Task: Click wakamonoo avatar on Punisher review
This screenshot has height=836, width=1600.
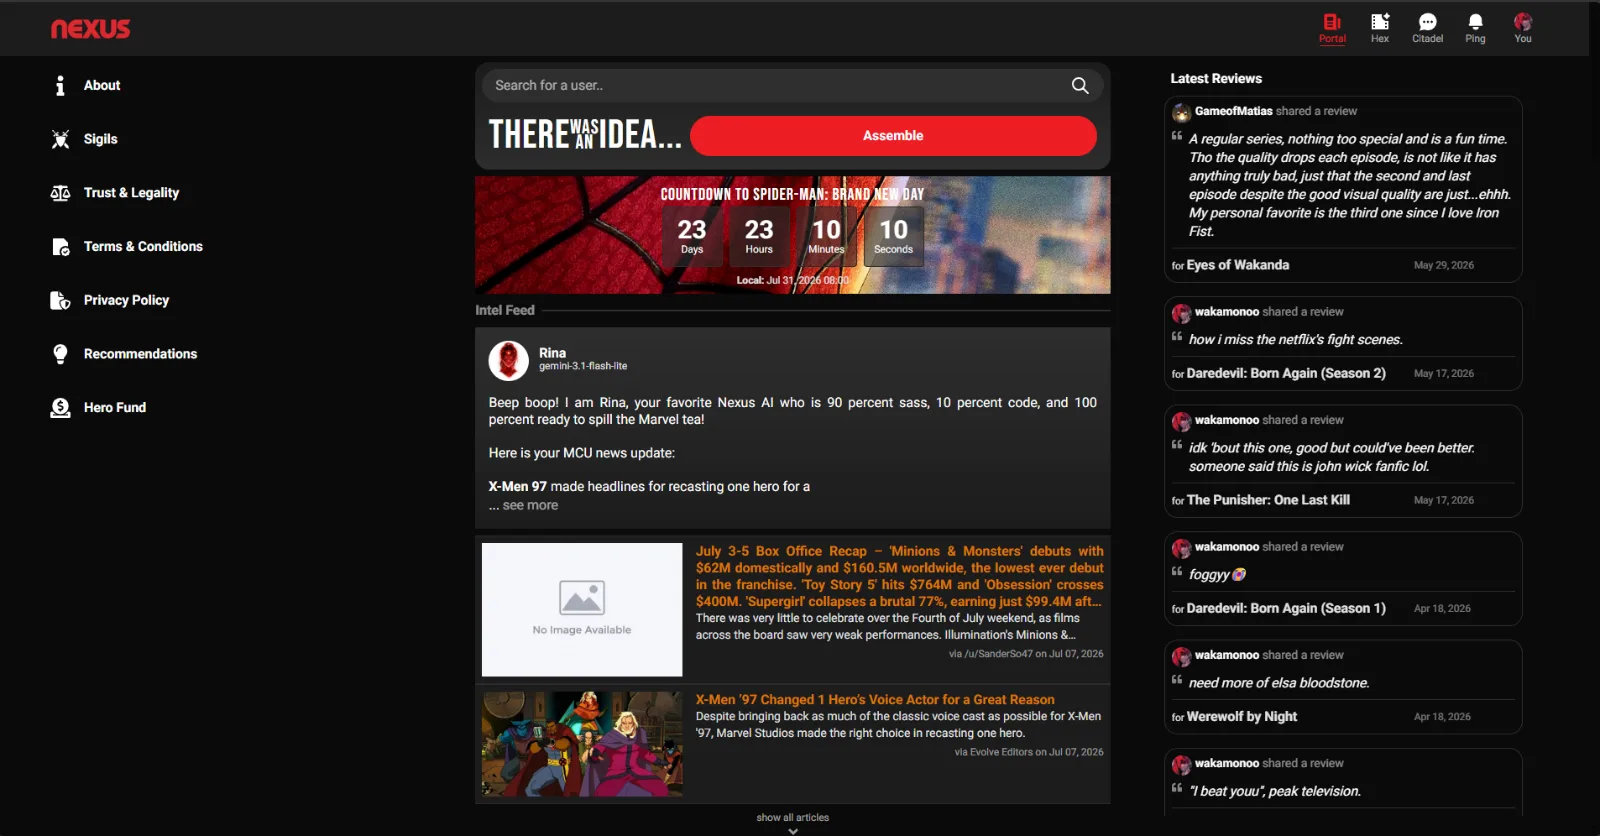Action: [x=1181, y=421]
